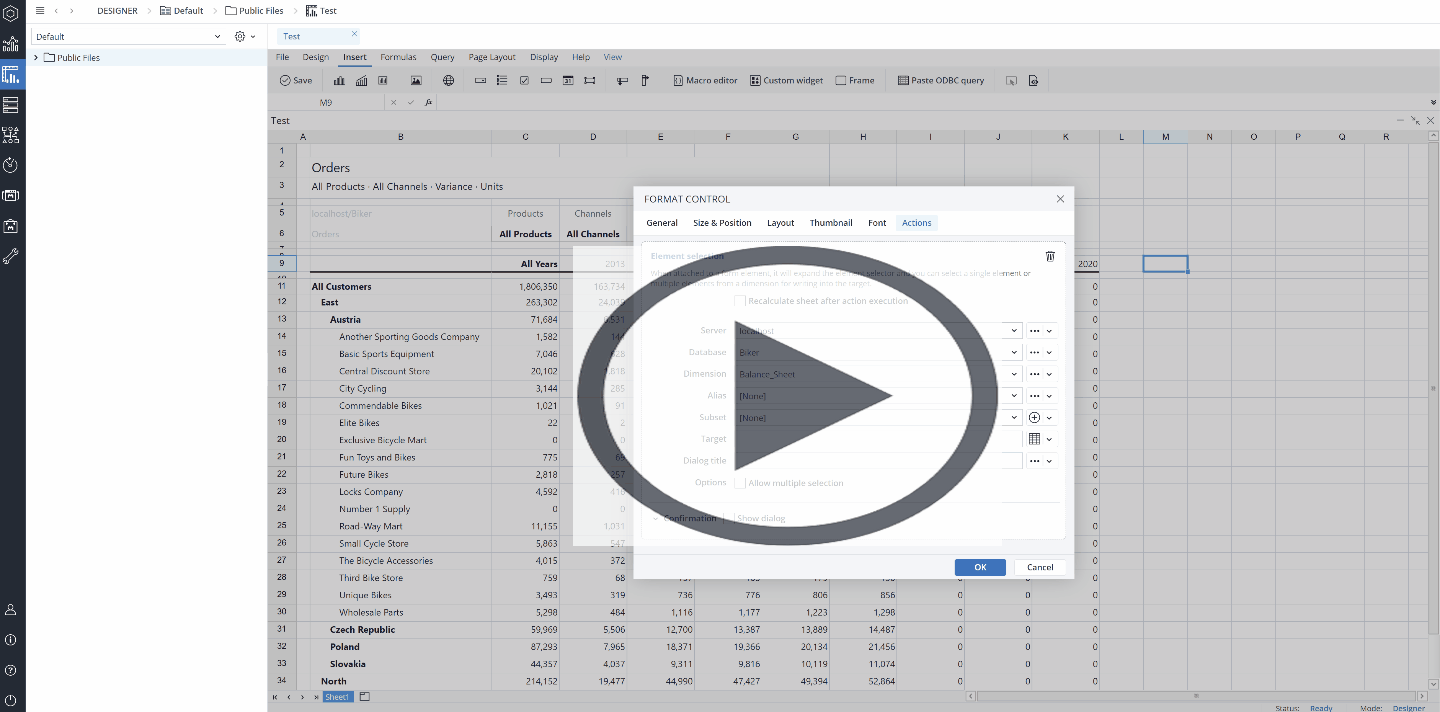Insert a date picker control
The width and height of the screenshot is (1440, 712).
click(568, 80)
